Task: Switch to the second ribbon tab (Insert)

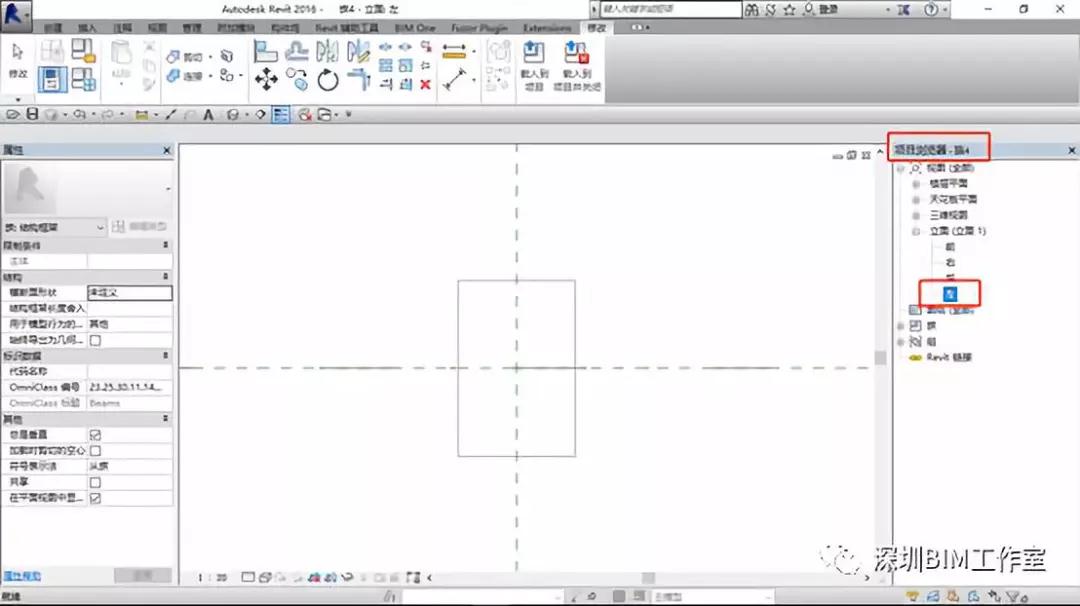Action: coord(87,28)
